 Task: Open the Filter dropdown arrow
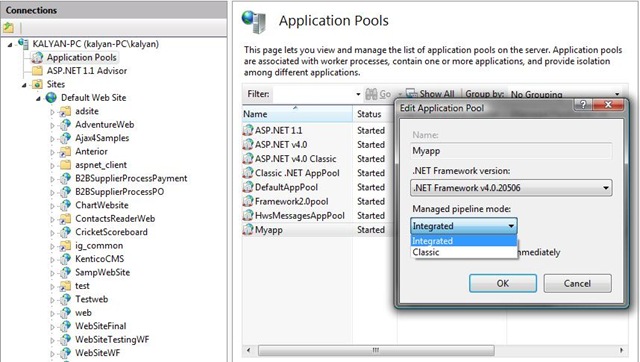358,94
